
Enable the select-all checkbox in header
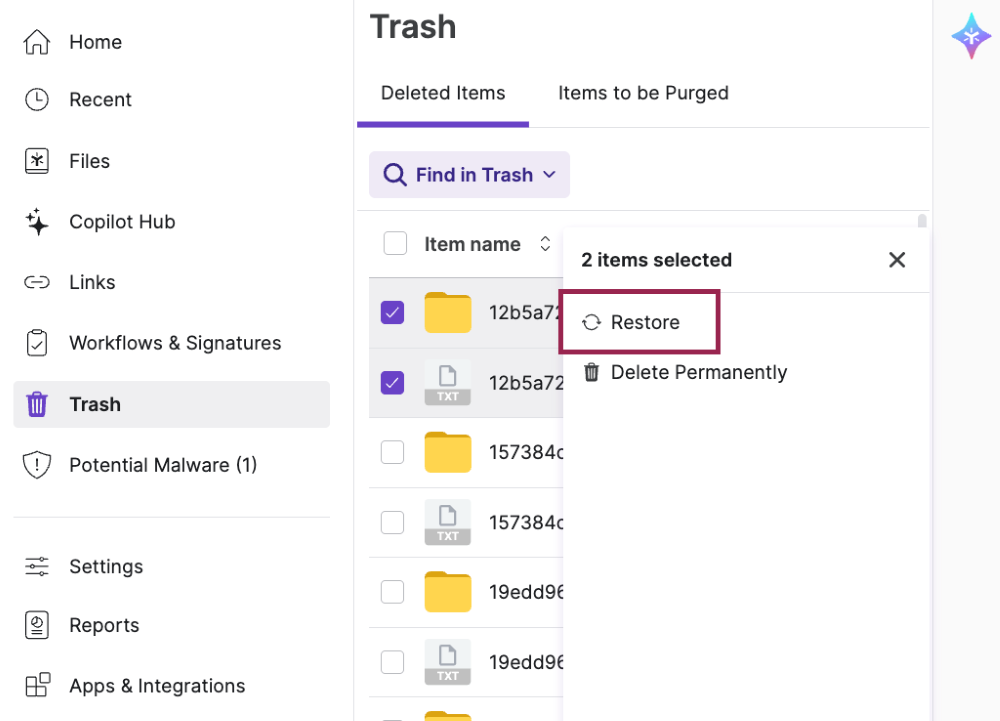tap(395, 242)
